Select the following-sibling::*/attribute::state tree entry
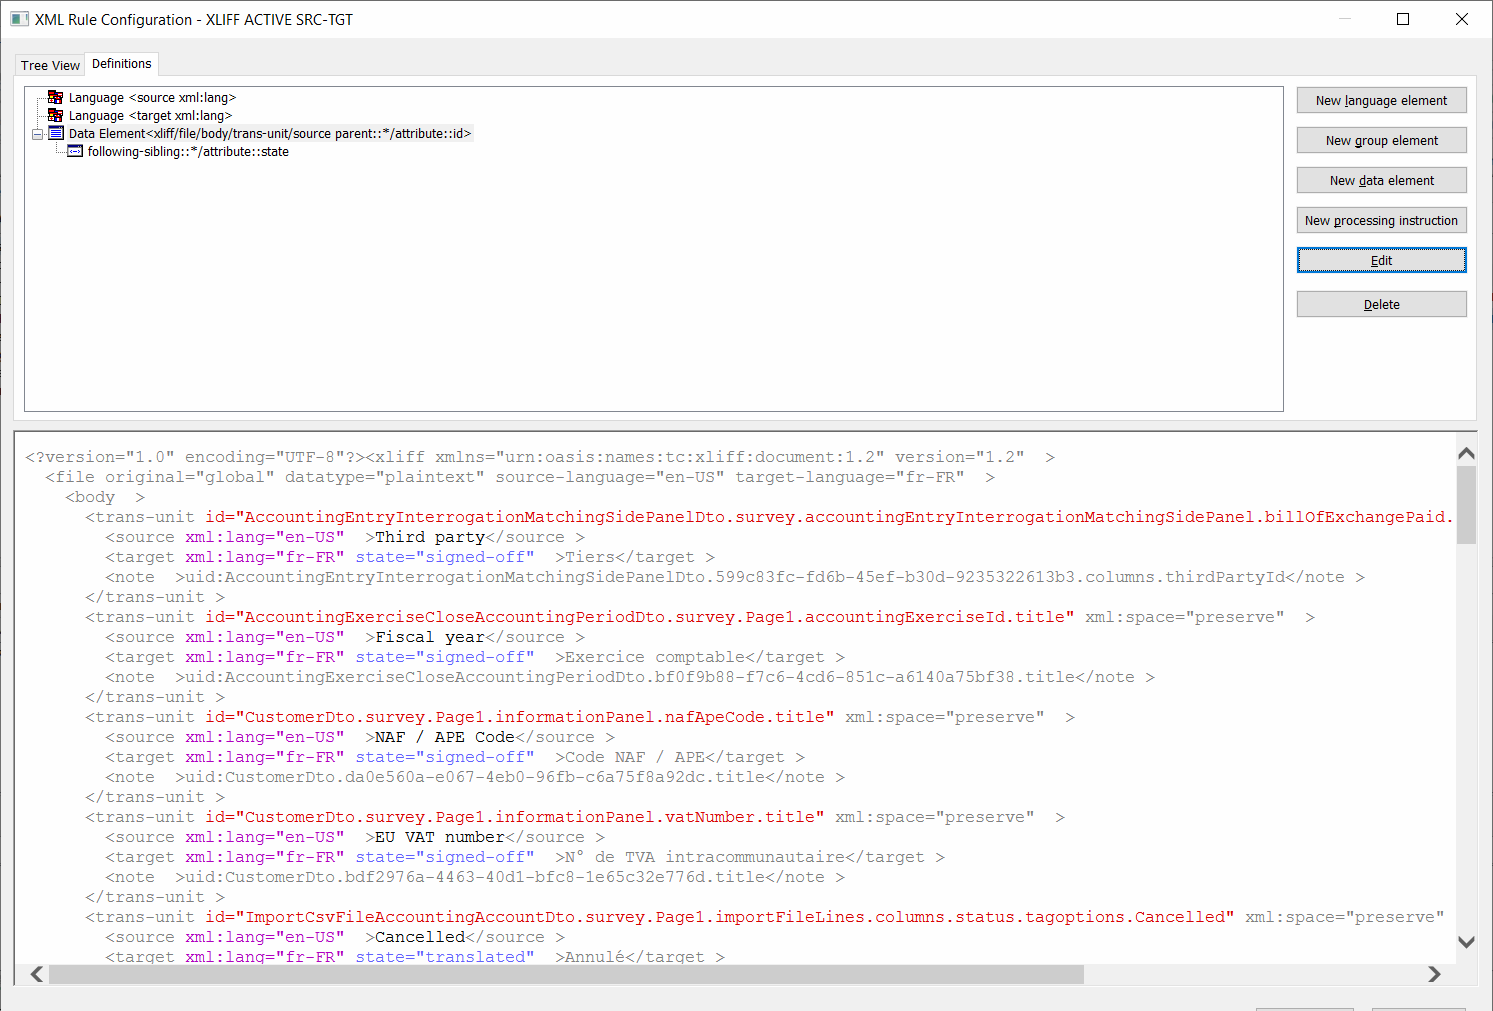 [188, 151]
